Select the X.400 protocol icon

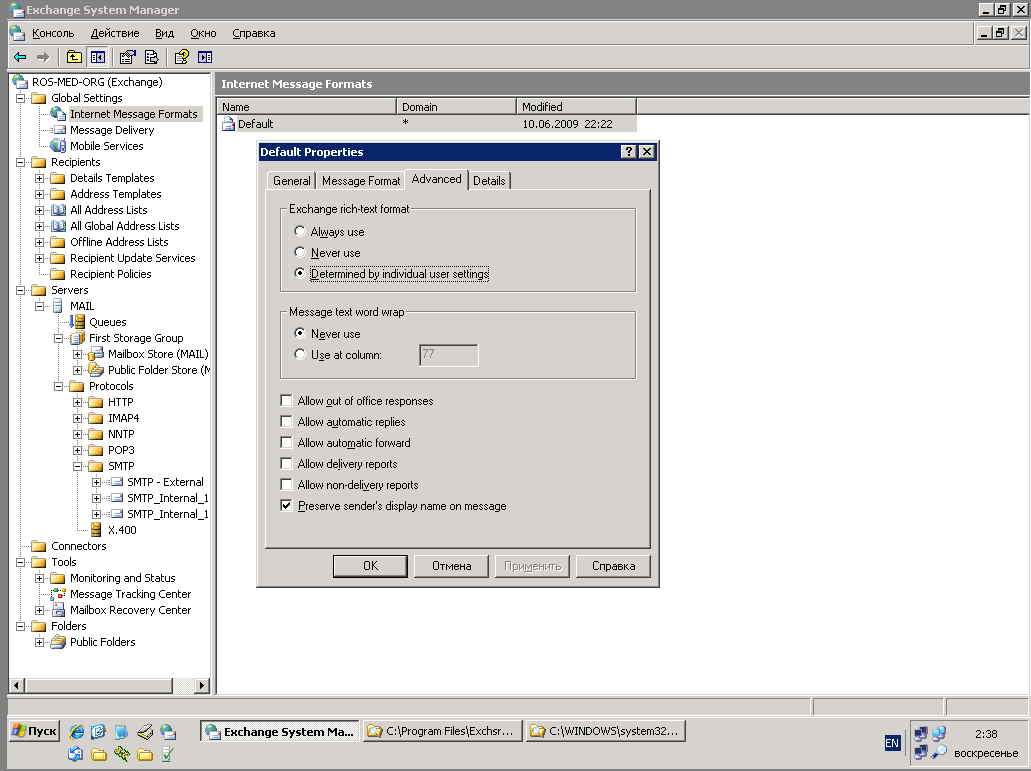coord(97,530)
